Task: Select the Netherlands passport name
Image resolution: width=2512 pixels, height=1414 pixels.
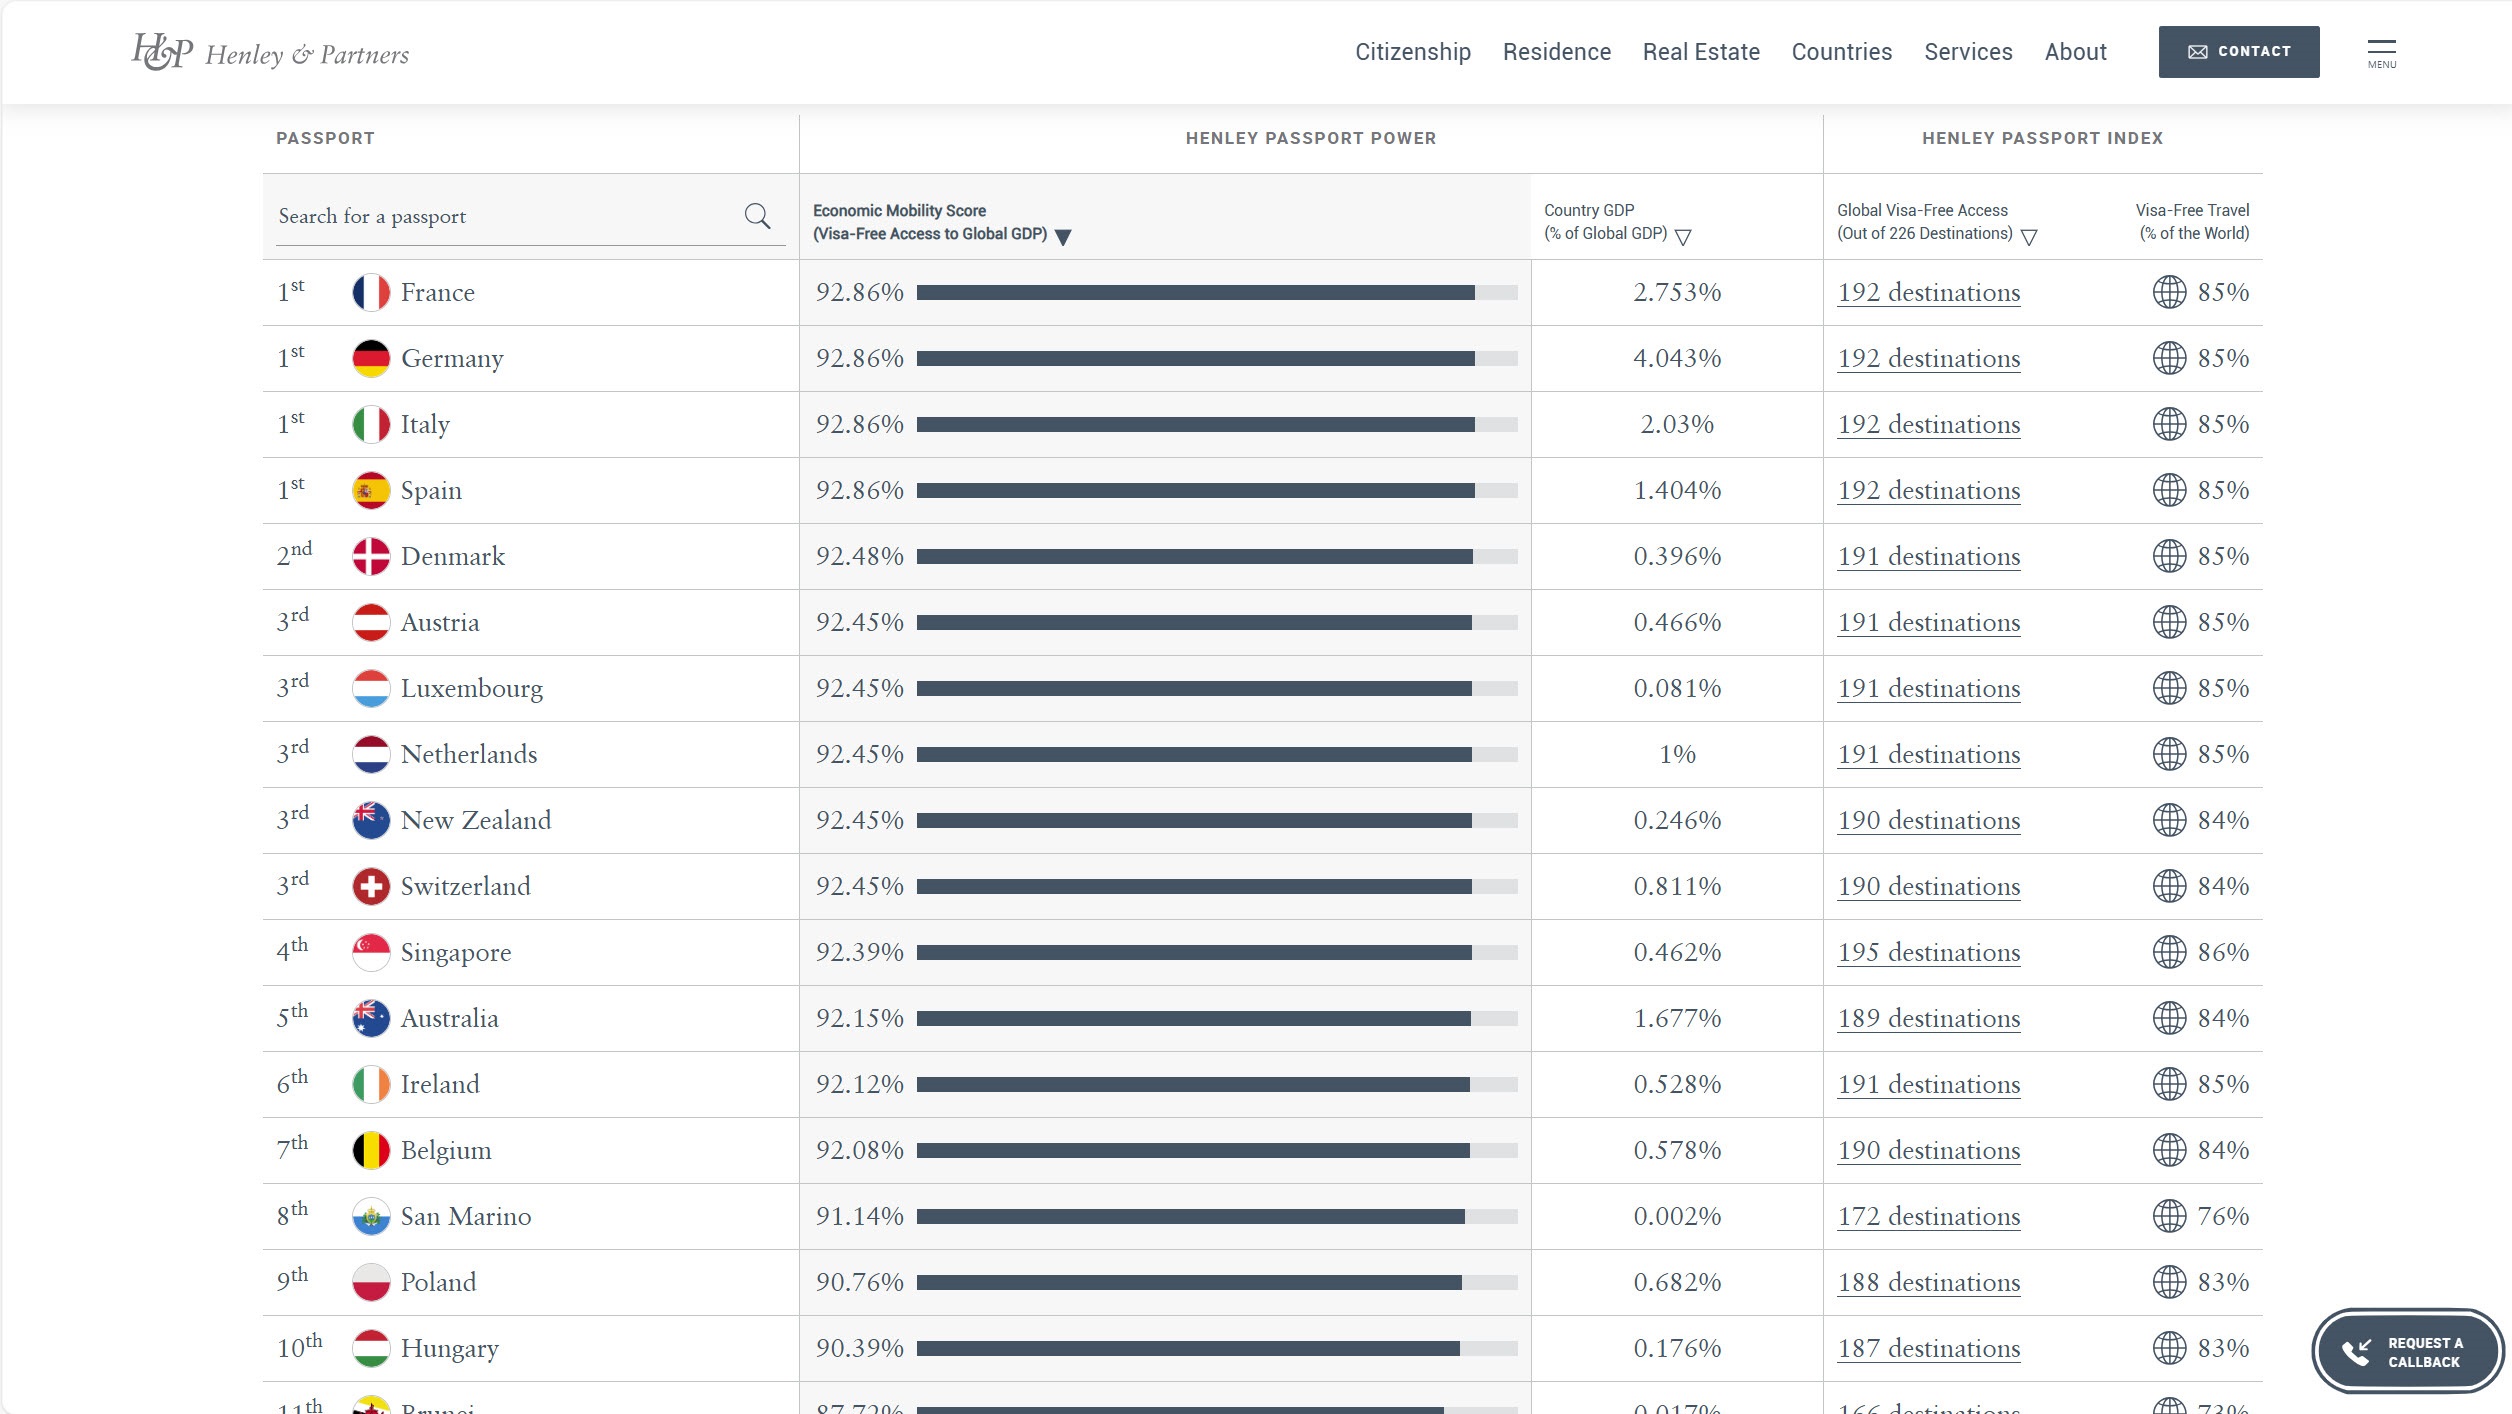Action: 468,754
